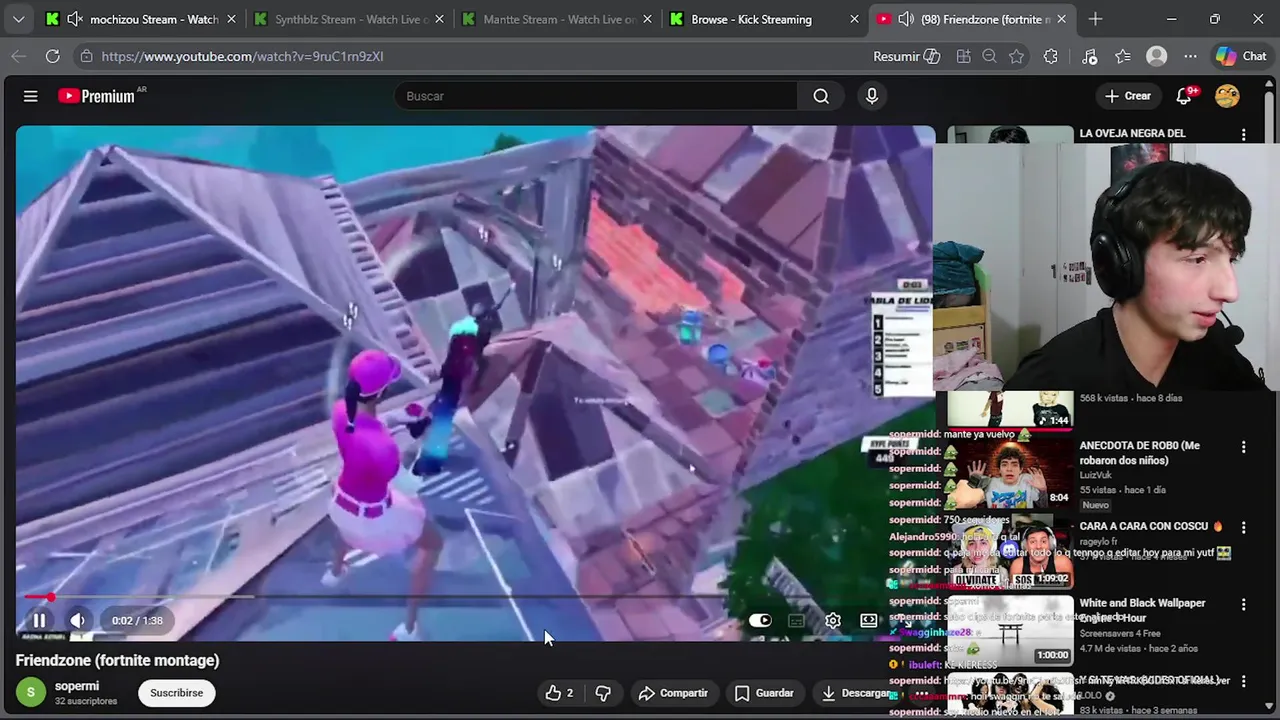Open White and Black Wallpaper video title
Viewport: 1280px width, 720px height.
click(x=1143, y=610)
